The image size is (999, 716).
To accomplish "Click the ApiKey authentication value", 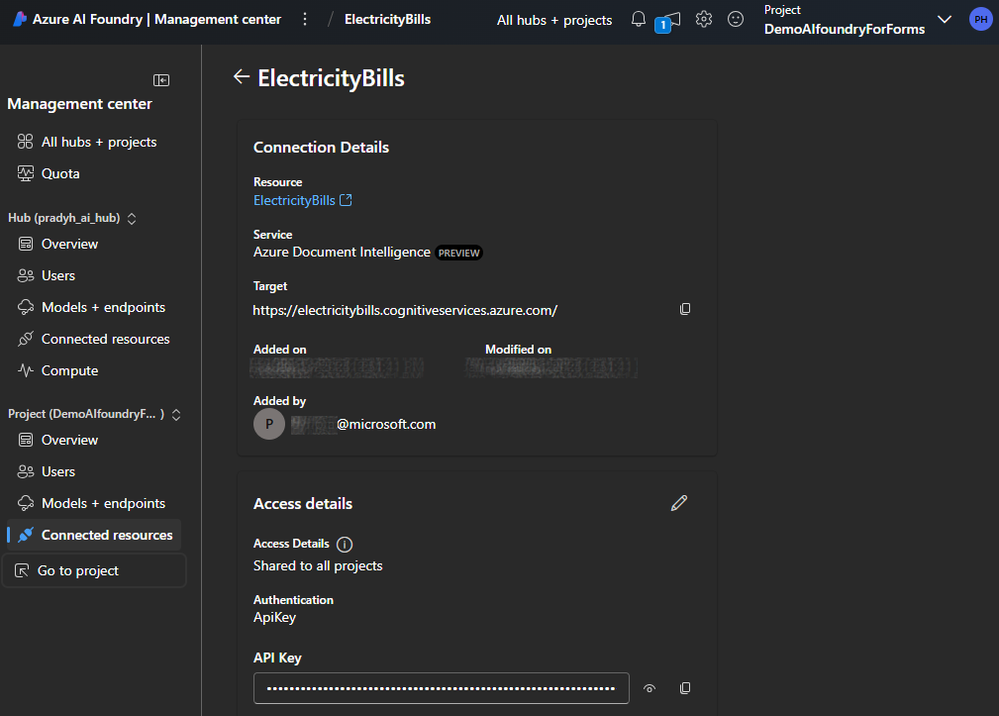I will click(275, 617).
